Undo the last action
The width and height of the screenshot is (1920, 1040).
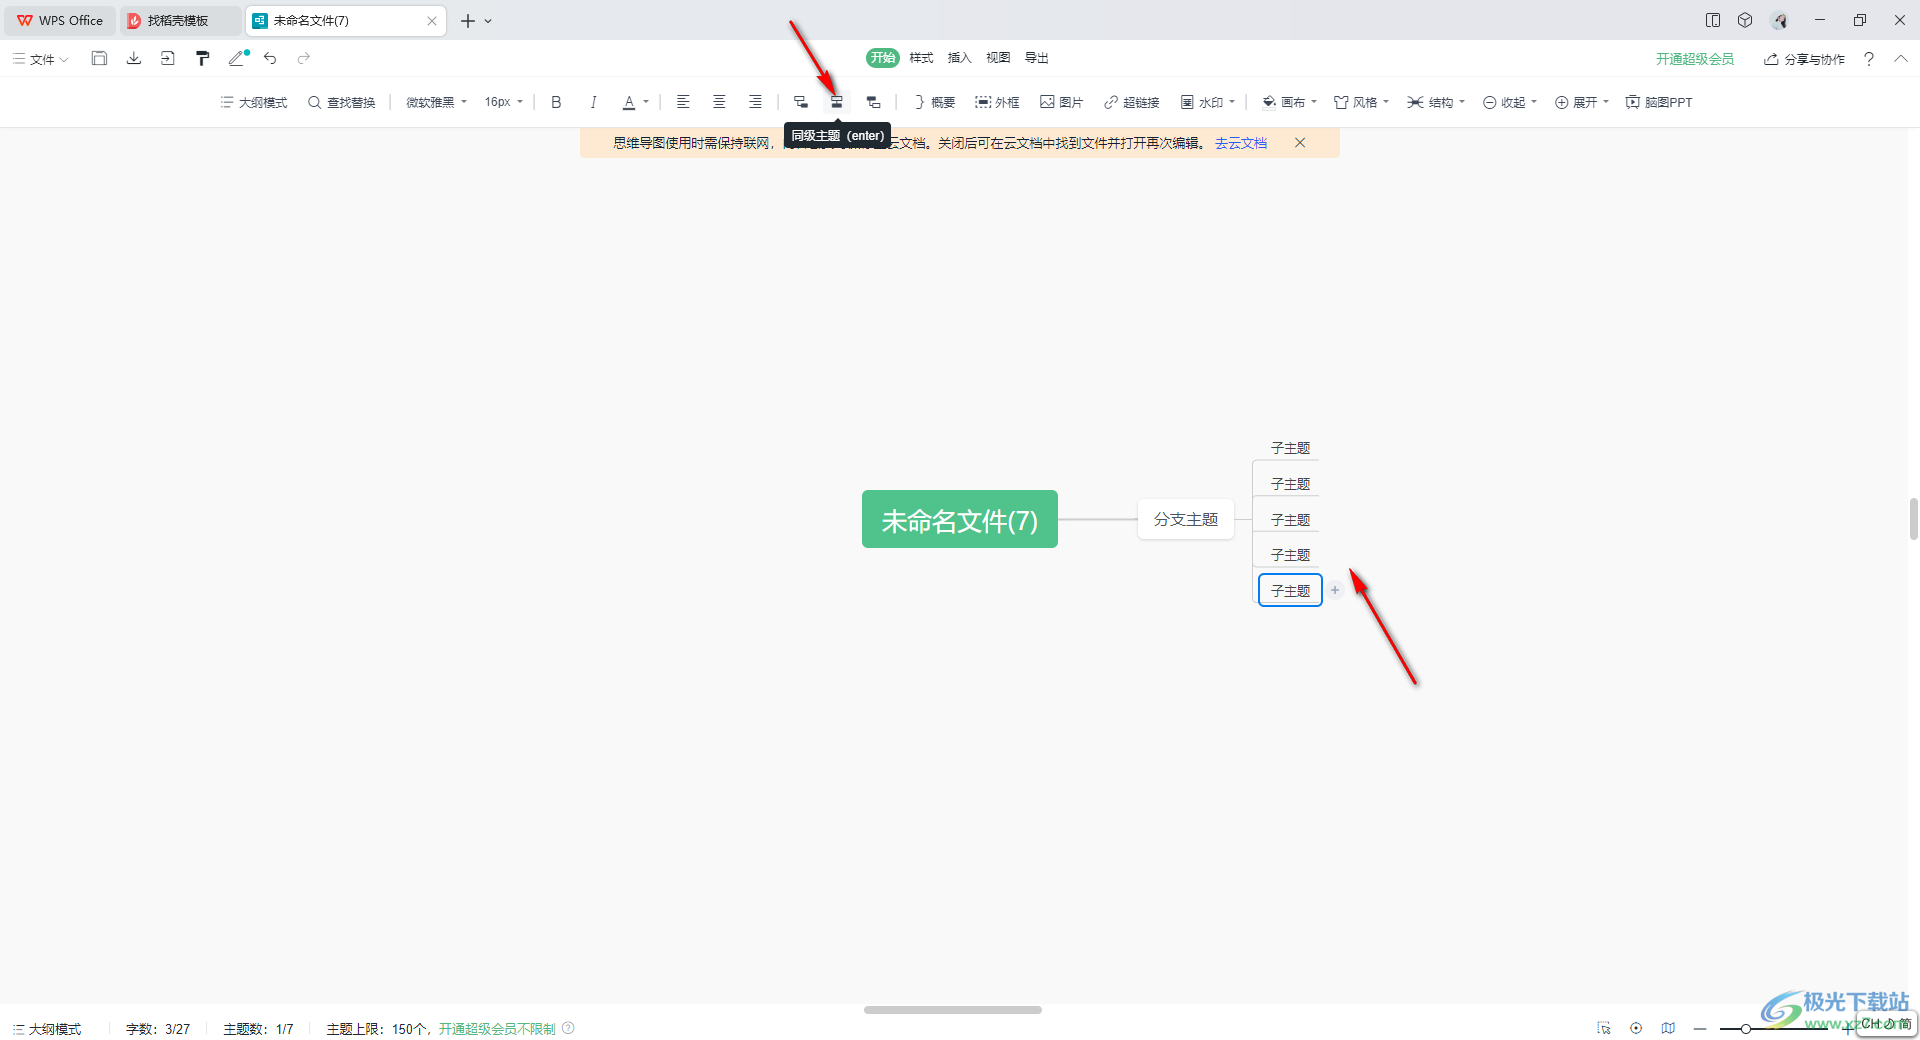tap(270, 59)
